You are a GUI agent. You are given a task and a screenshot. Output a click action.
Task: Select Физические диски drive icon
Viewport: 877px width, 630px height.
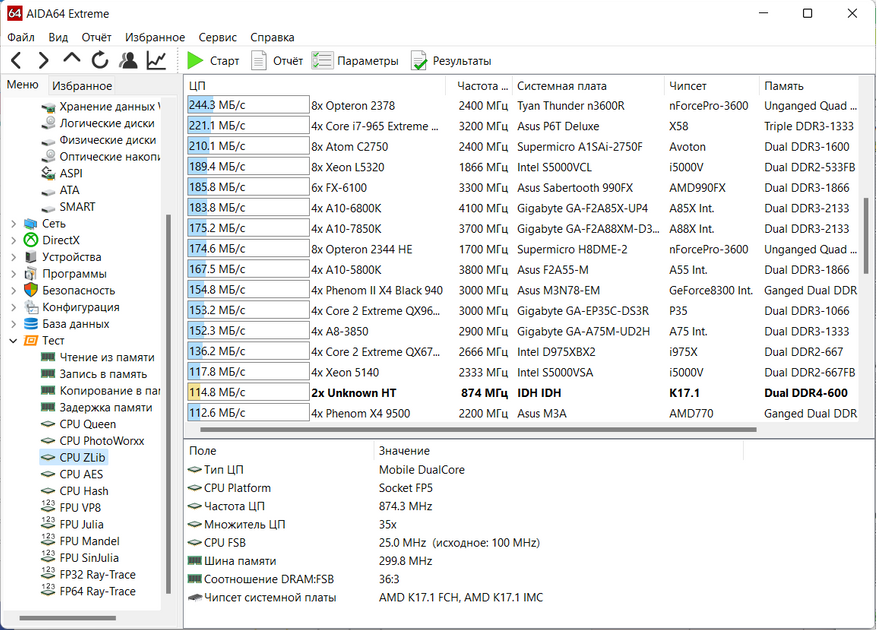point(48,140)
